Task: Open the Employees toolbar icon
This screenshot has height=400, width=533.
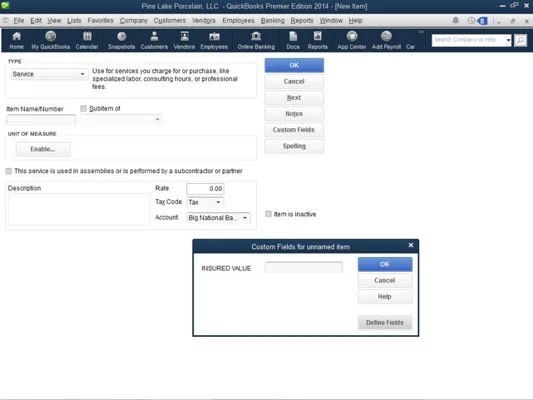Action: click(x=214, y=40)
